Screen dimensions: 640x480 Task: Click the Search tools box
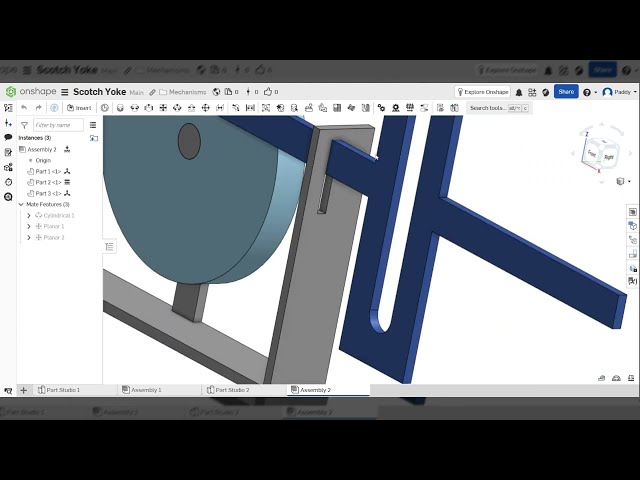coord(498,108)
